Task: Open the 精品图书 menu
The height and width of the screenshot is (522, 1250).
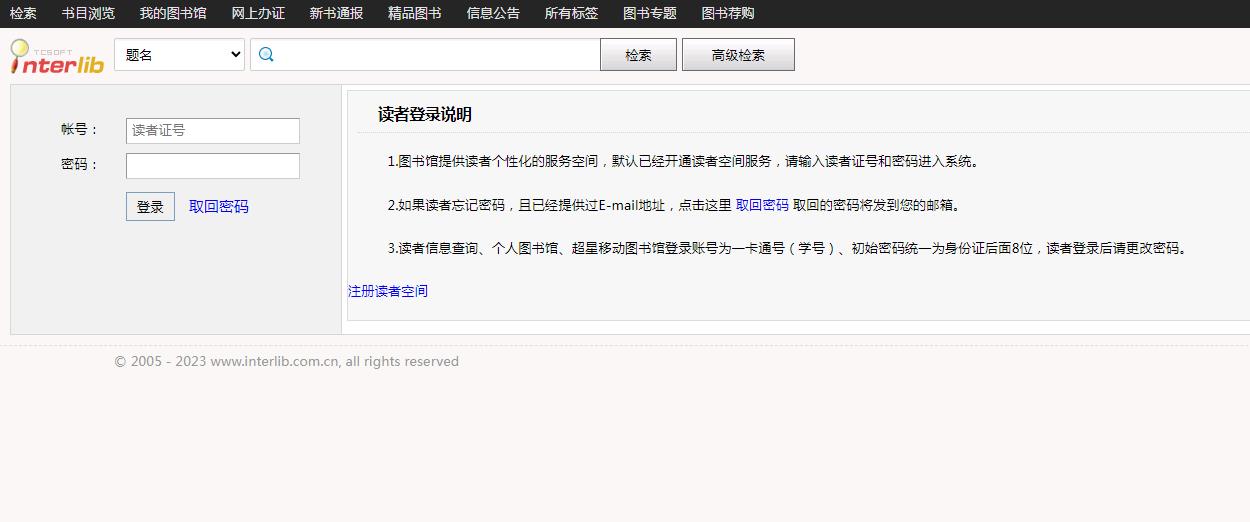Action: tap(414, 13)
